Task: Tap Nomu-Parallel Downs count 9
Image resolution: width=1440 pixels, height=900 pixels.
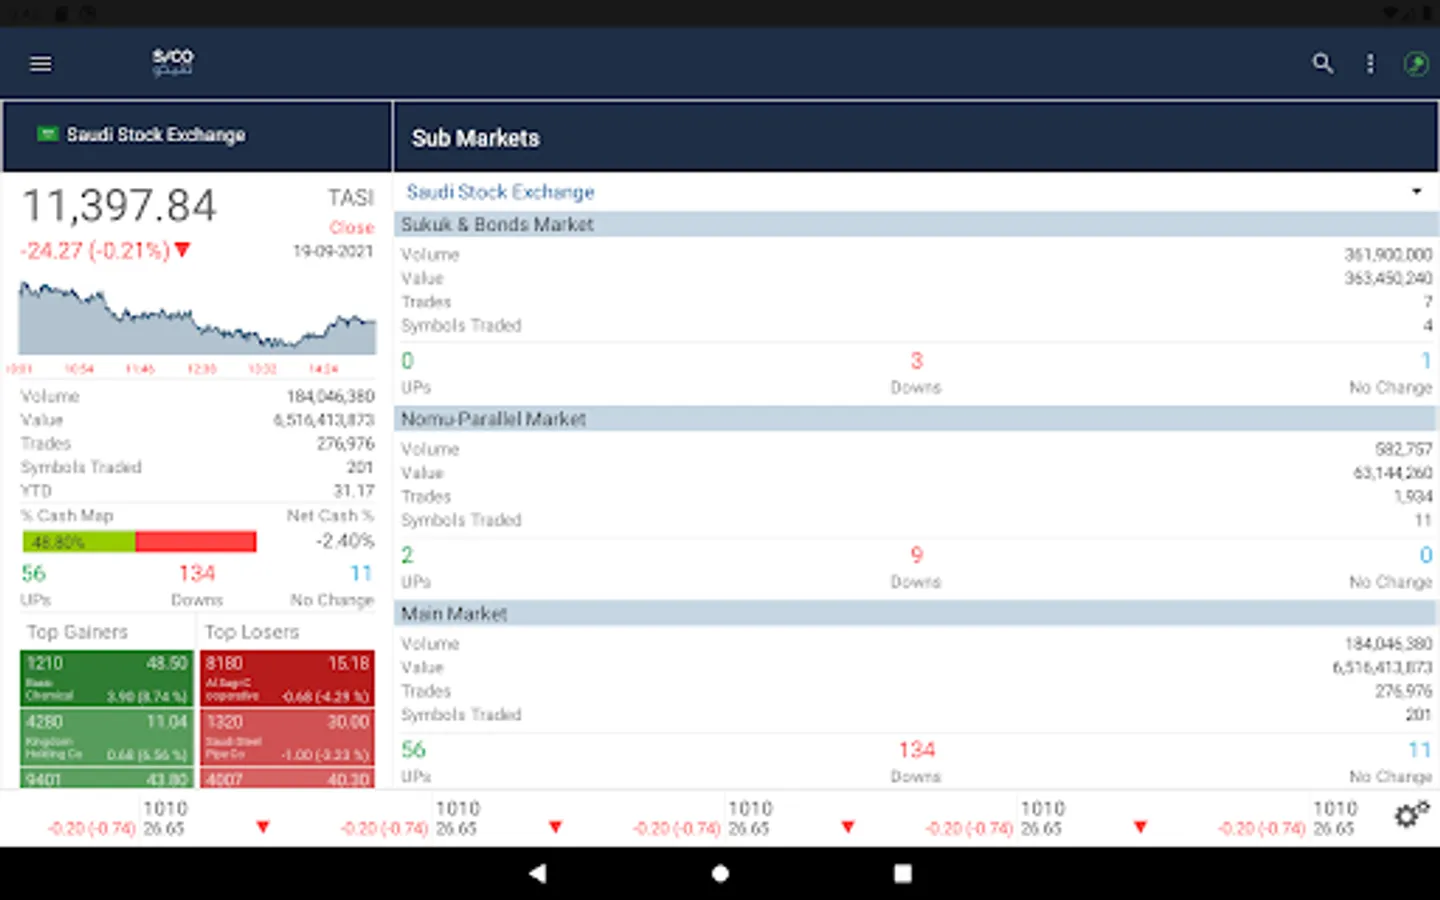Action: pos(916,555)
